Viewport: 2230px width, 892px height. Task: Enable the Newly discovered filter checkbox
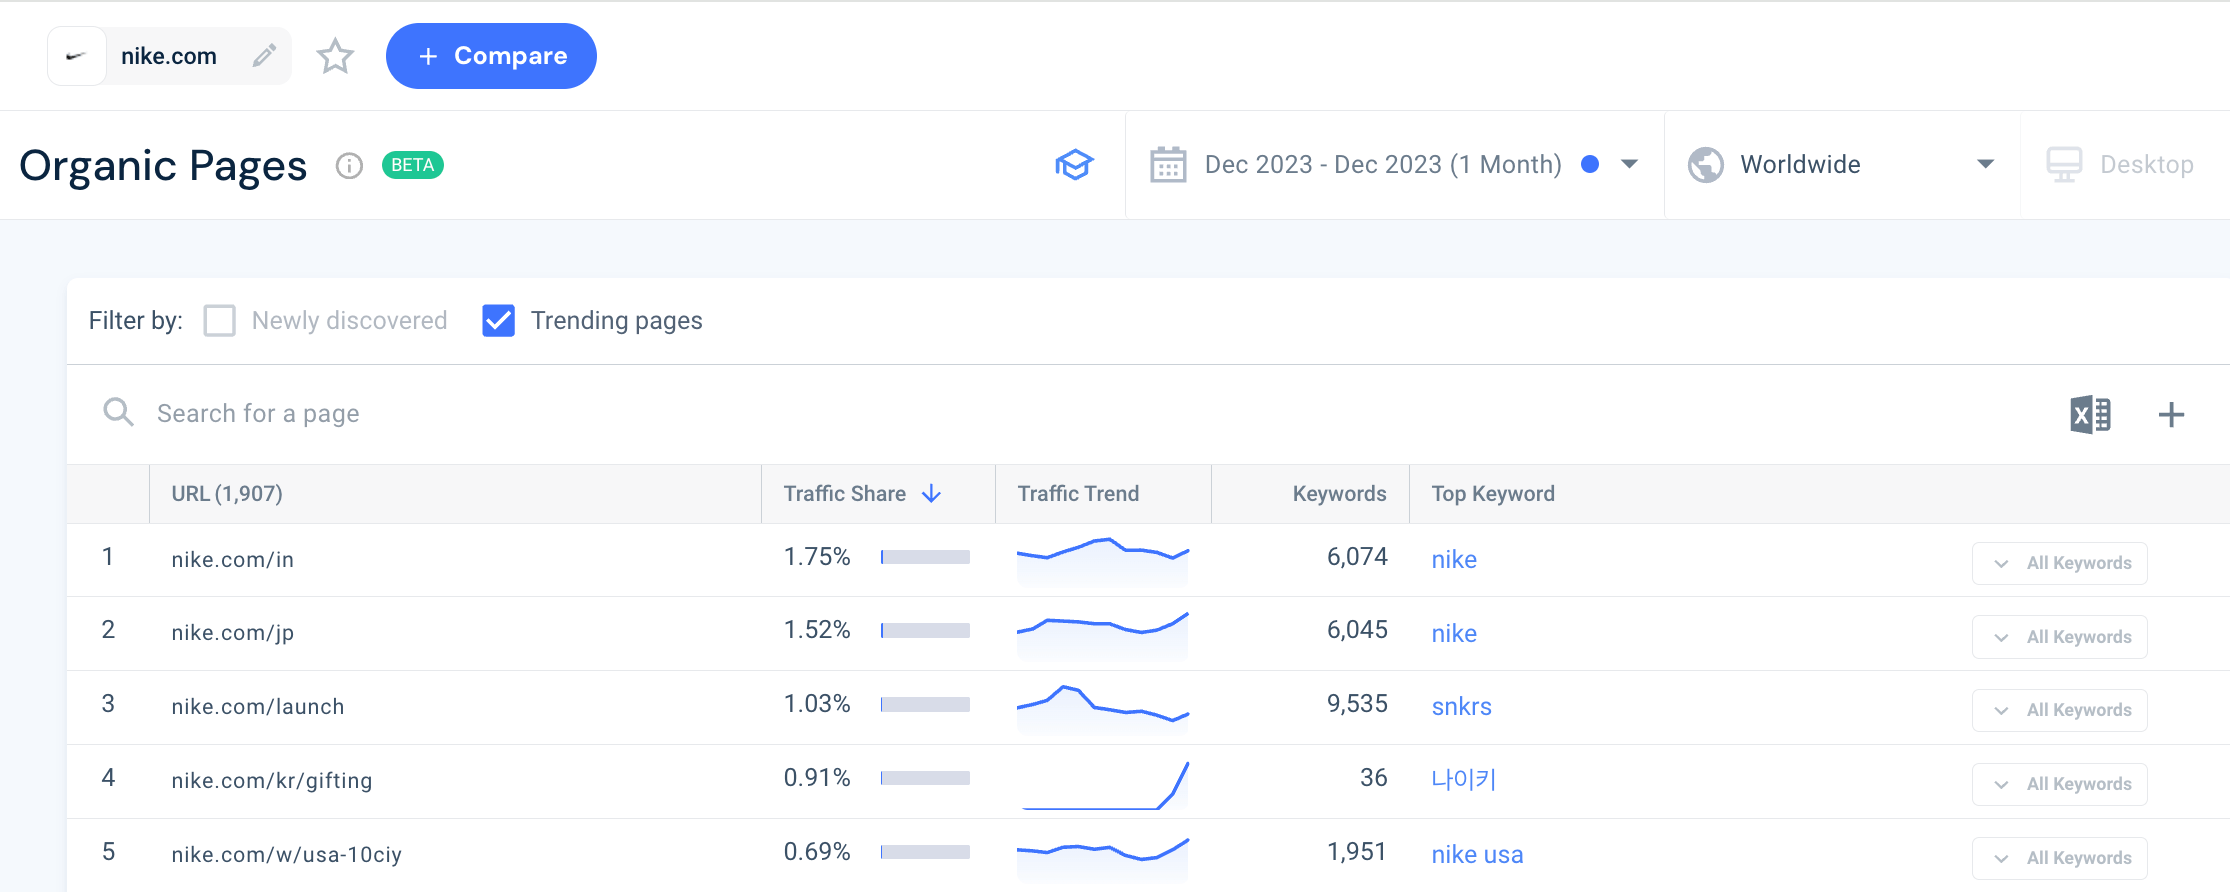click(220, 321)
